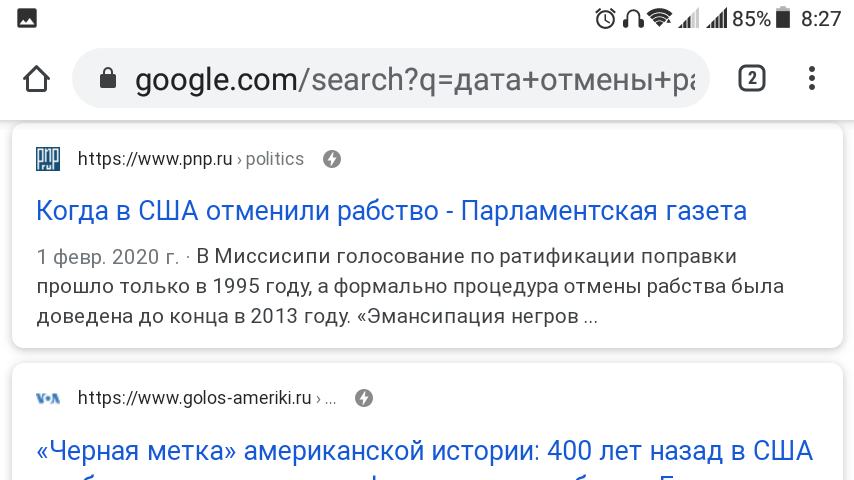Image resolution: width=854 pixels, height=480 pixels.
Task: Tap the alarm clock status icon
Action: (x=605, y=19)
